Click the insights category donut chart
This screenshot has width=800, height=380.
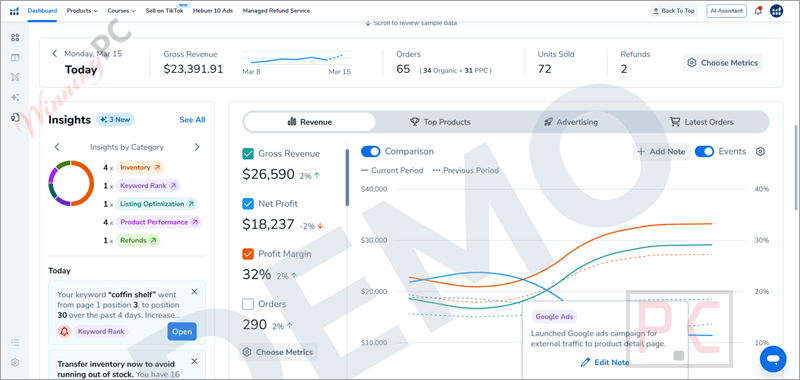tap(71, 183)
